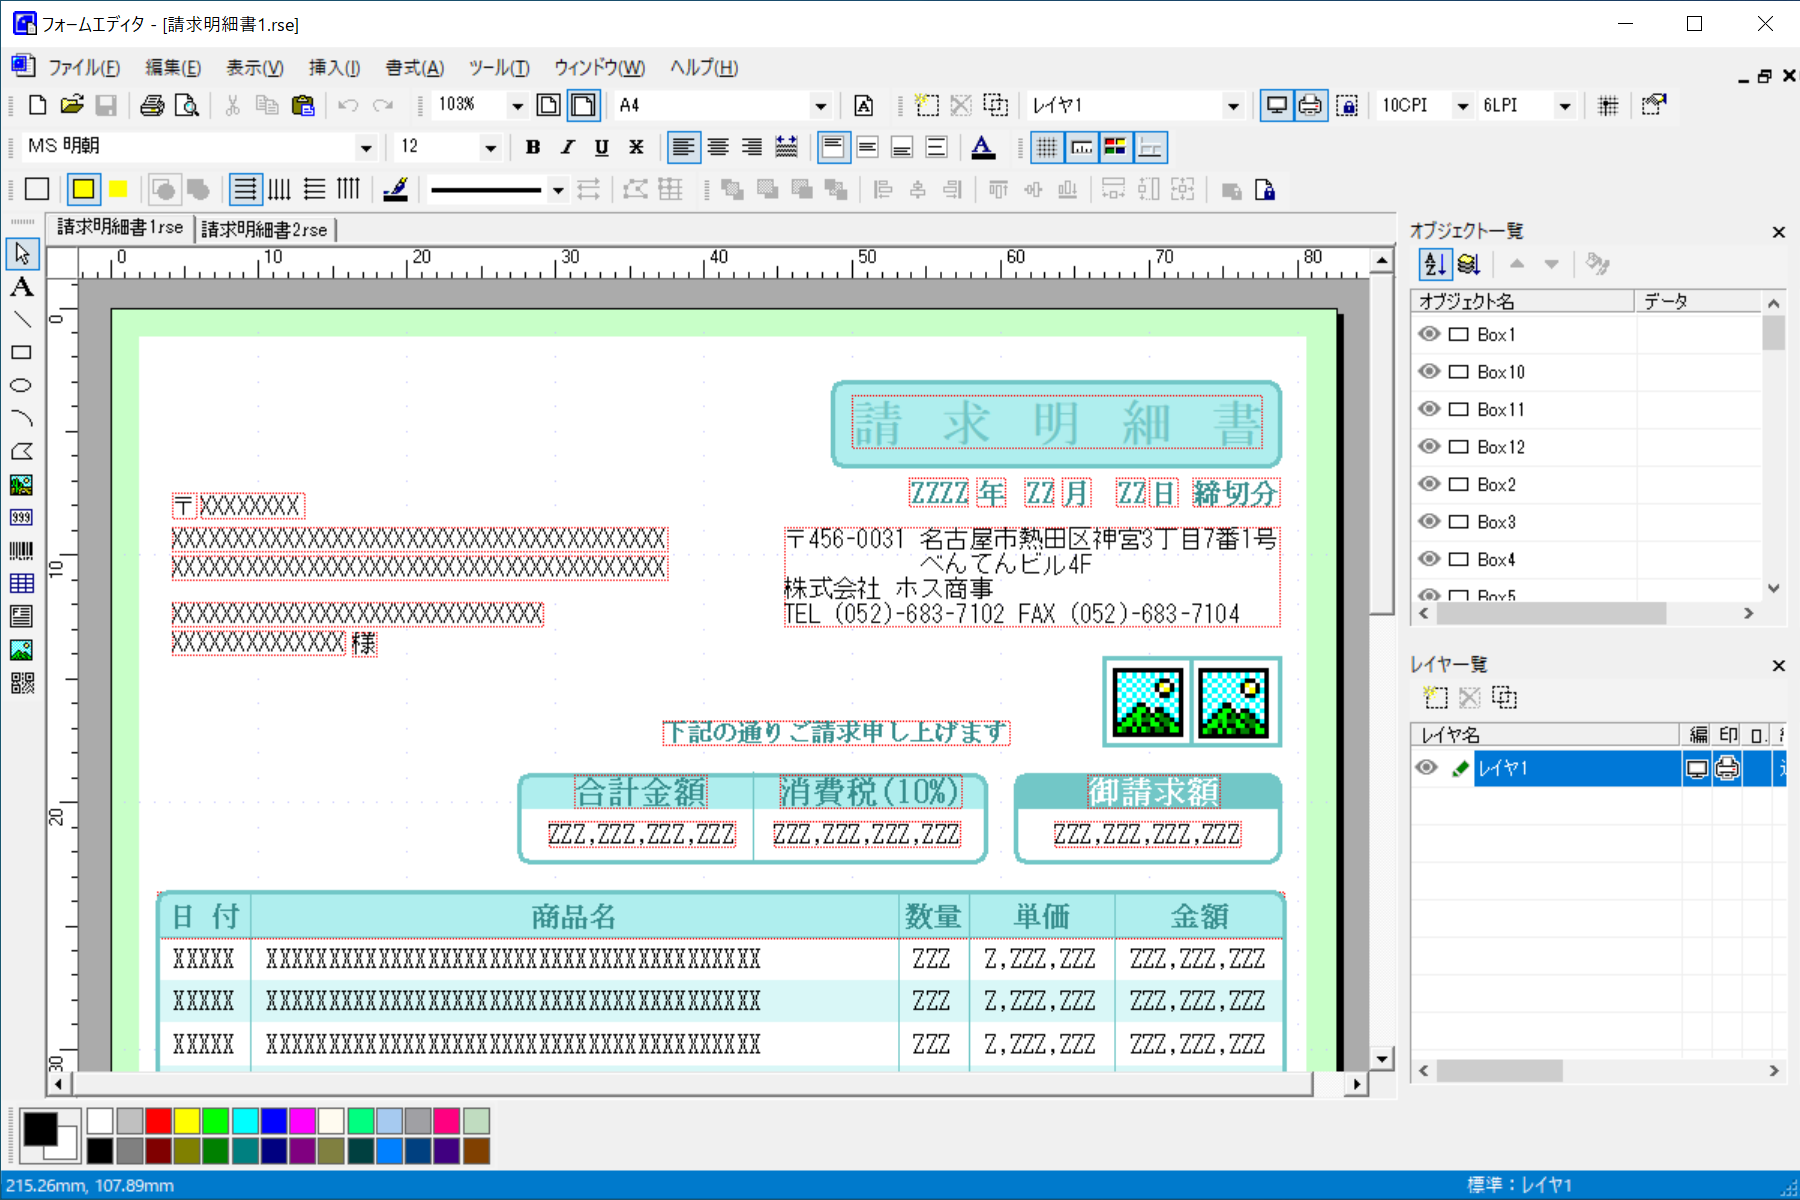This screenshot has width=1800, height=1200.
Task: Select the numeric 999 field tool
Action: (x=21, y=517)
